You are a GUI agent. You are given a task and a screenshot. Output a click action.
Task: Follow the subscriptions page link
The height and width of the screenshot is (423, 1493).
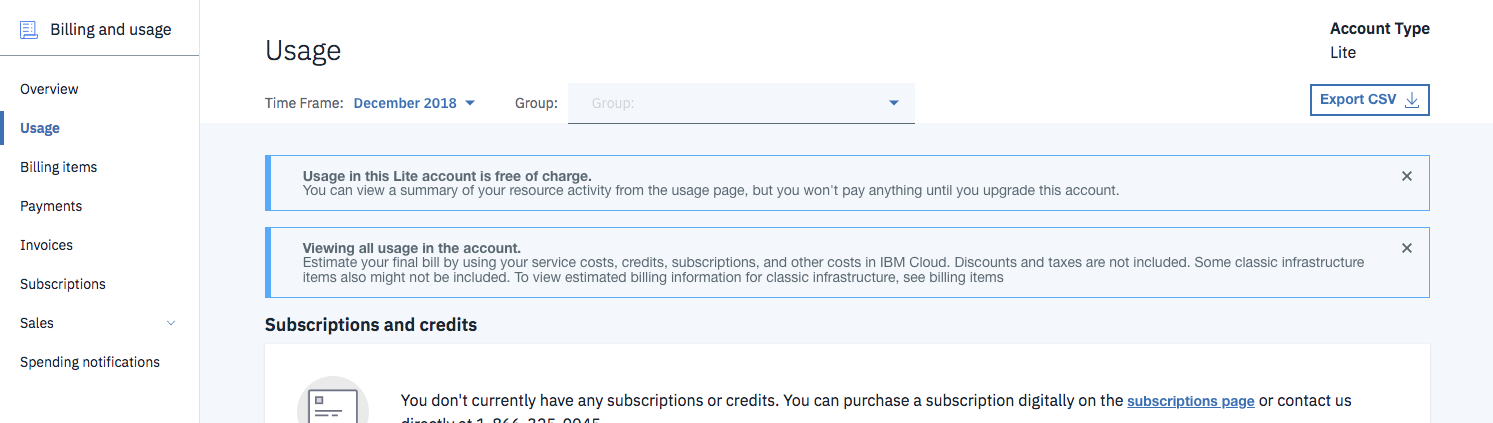pyautogui.click(x=1190, y=401)
